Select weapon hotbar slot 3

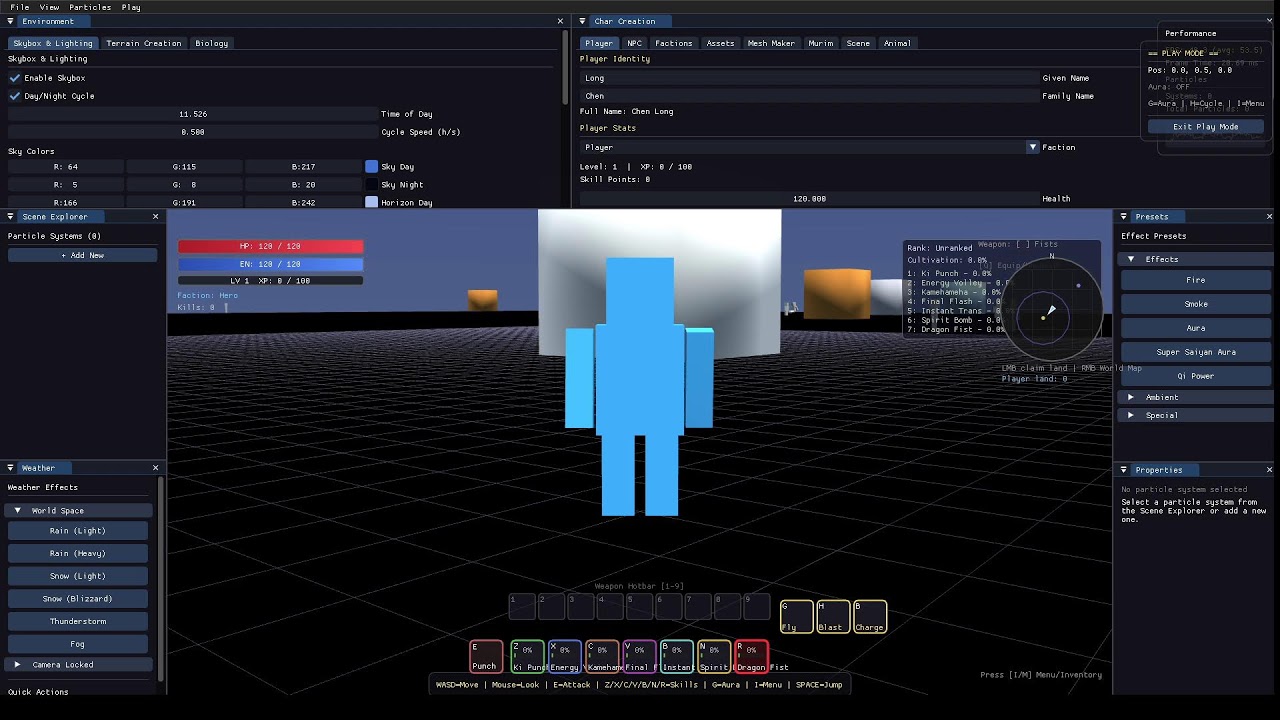point(581,605)
